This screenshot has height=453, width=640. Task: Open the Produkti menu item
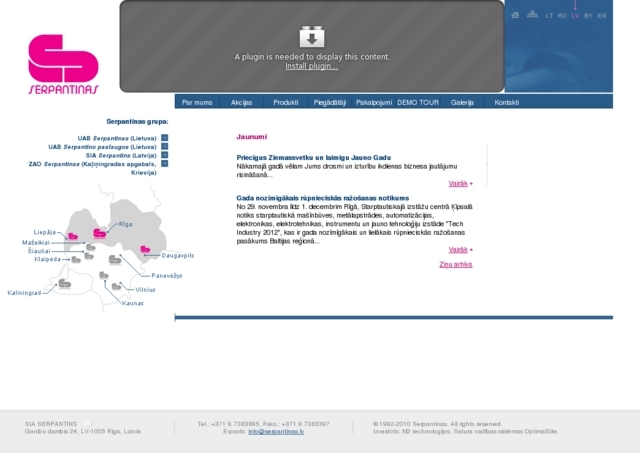pos(286,102)
